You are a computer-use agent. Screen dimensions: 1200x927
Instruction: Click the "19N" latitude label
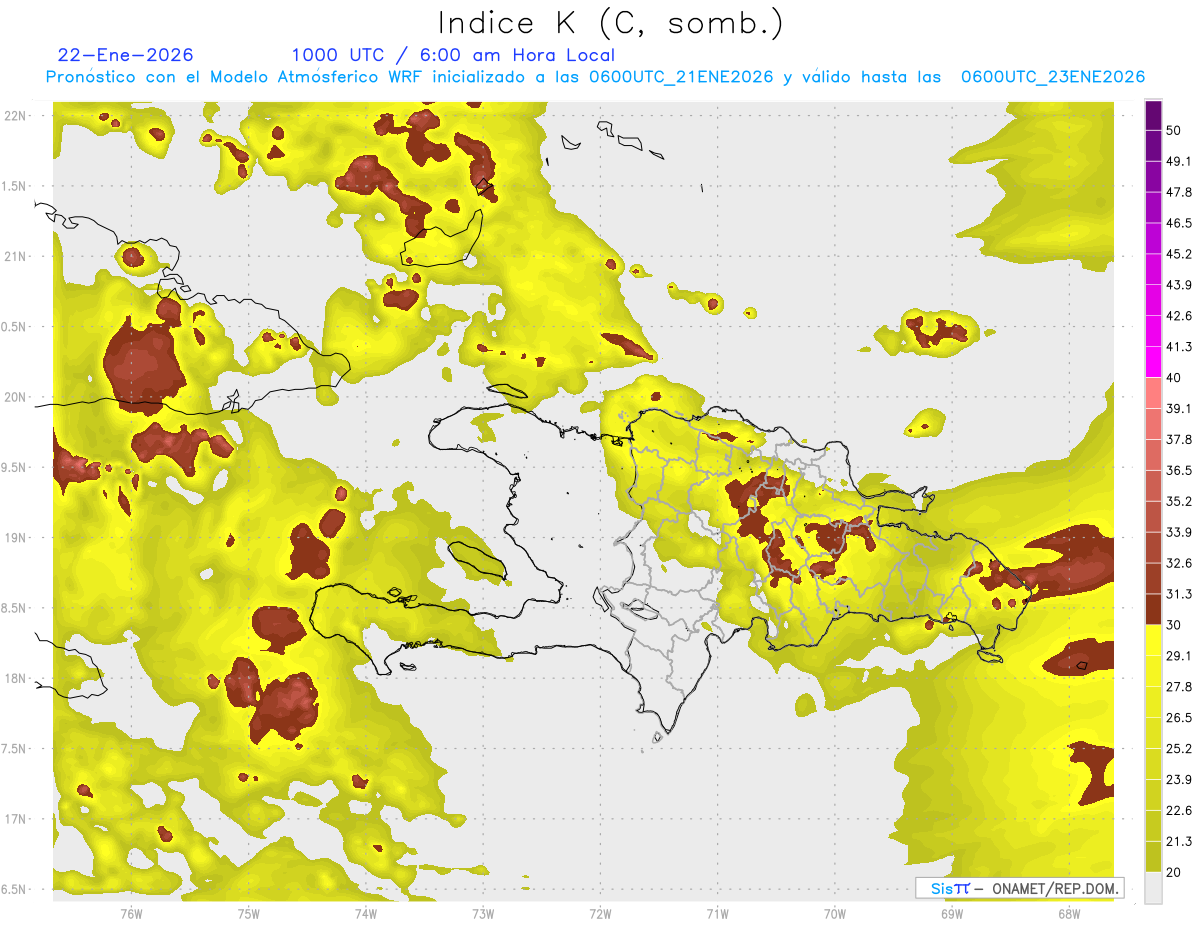tap(15, 538)
